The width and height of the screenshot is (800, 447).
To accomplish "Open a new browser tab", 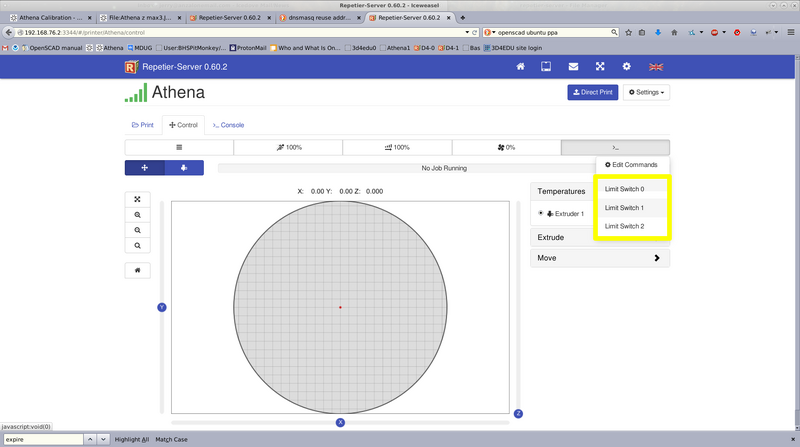I will [463, 18].
